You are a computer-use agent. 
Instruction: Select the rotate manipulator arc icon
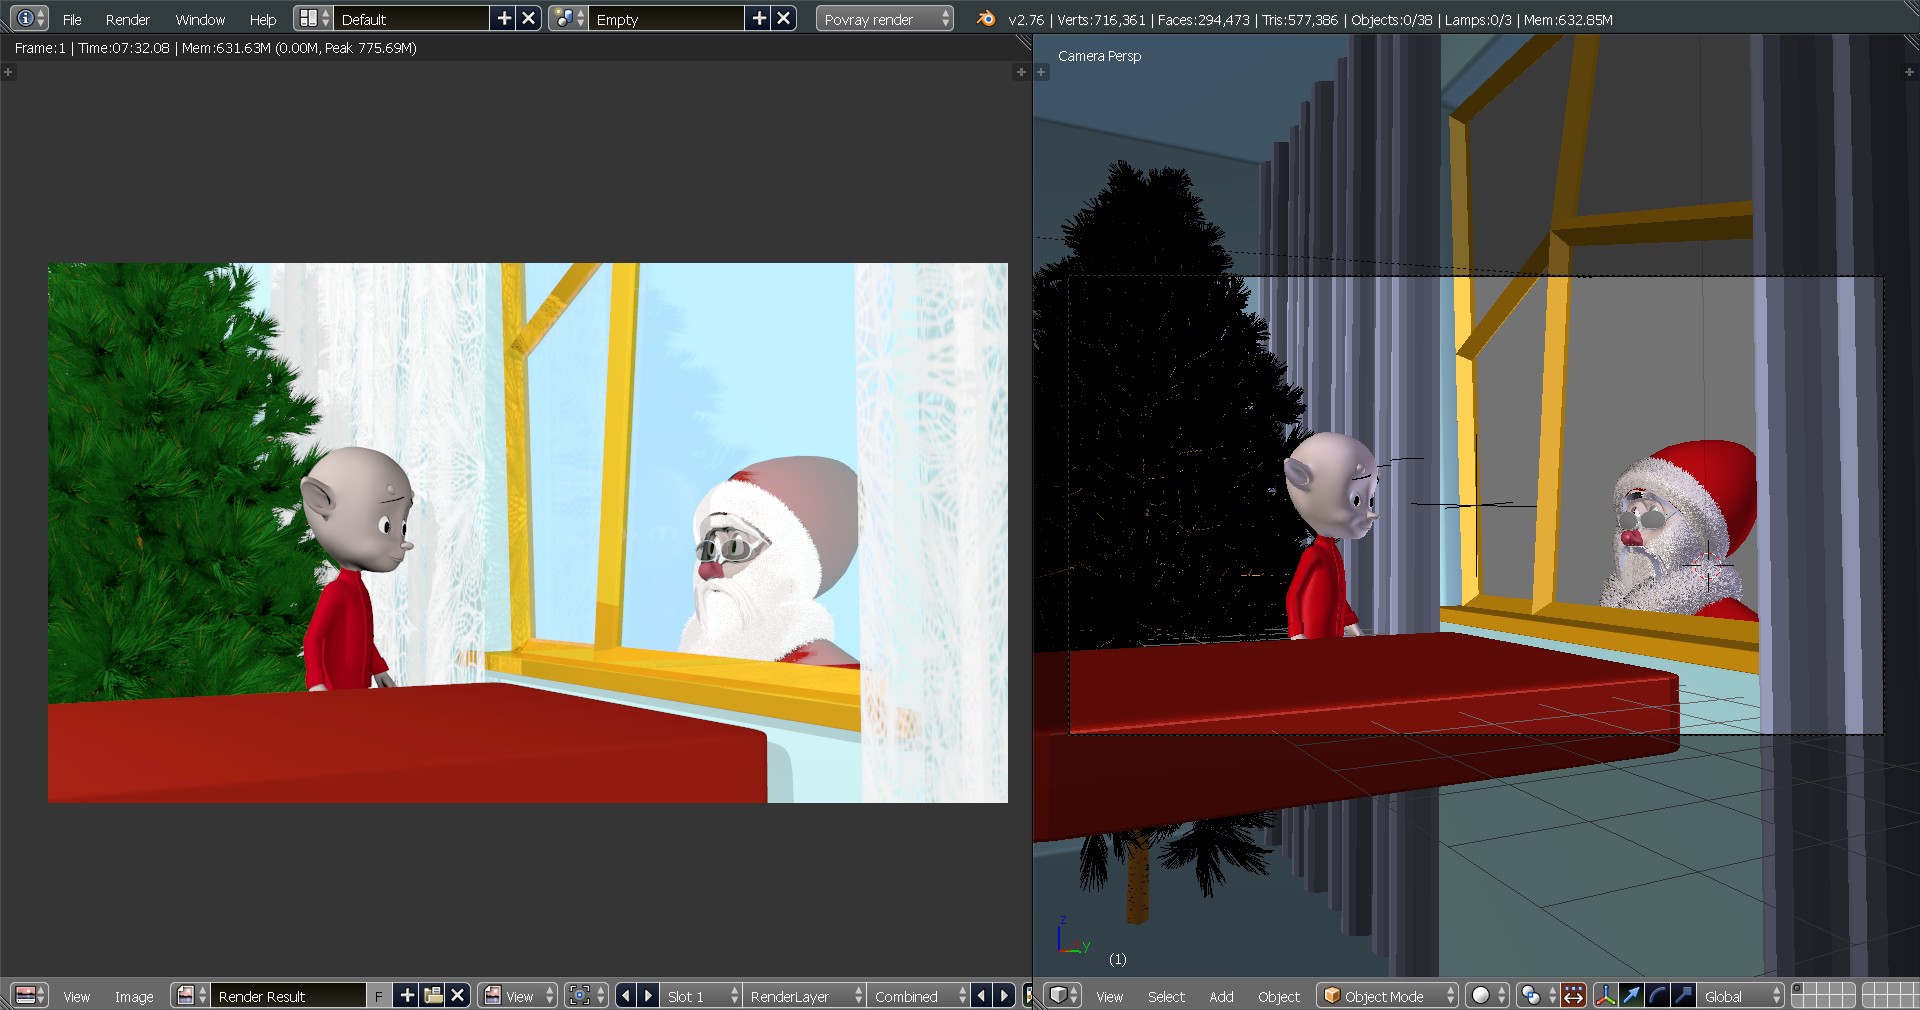[1657, 995]
